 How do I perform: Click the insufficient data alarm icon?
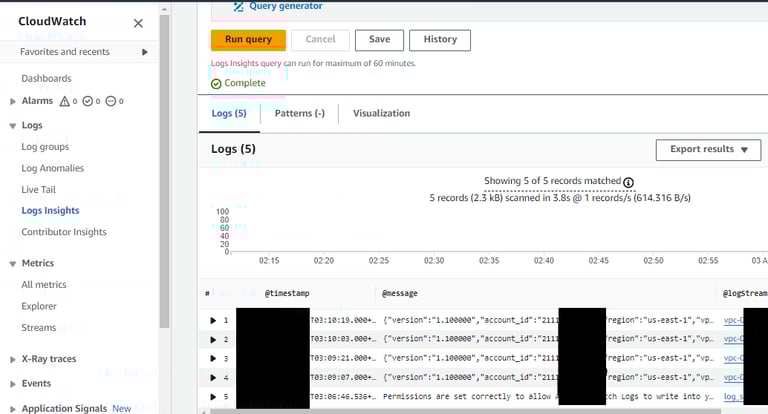point(111,101)
